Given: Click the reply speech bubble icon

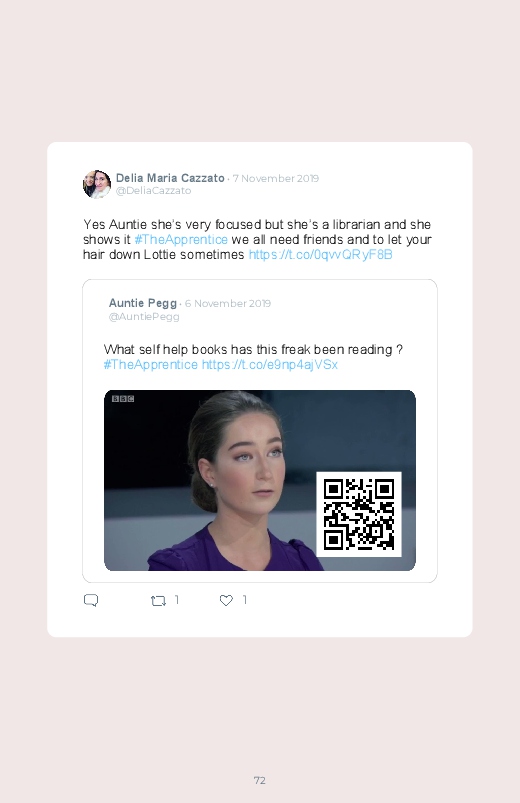Looking at the screenshot, I should [x=91, y=600].
